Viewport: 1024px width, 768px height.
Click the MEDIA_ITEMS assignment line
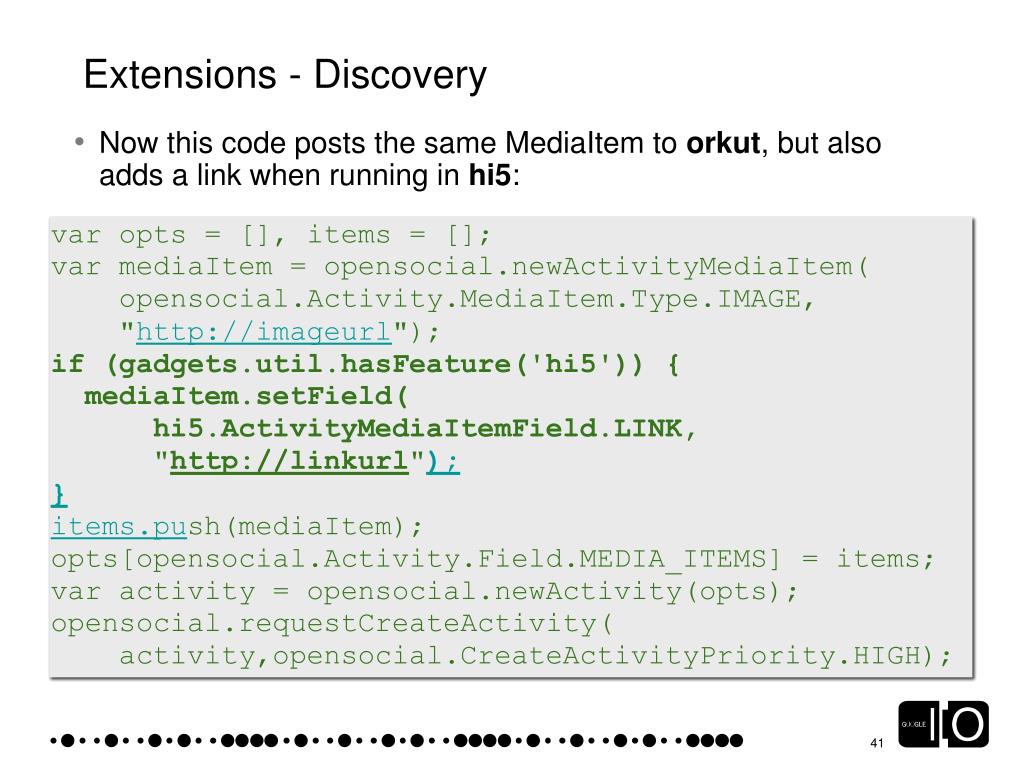pos(493,559)
